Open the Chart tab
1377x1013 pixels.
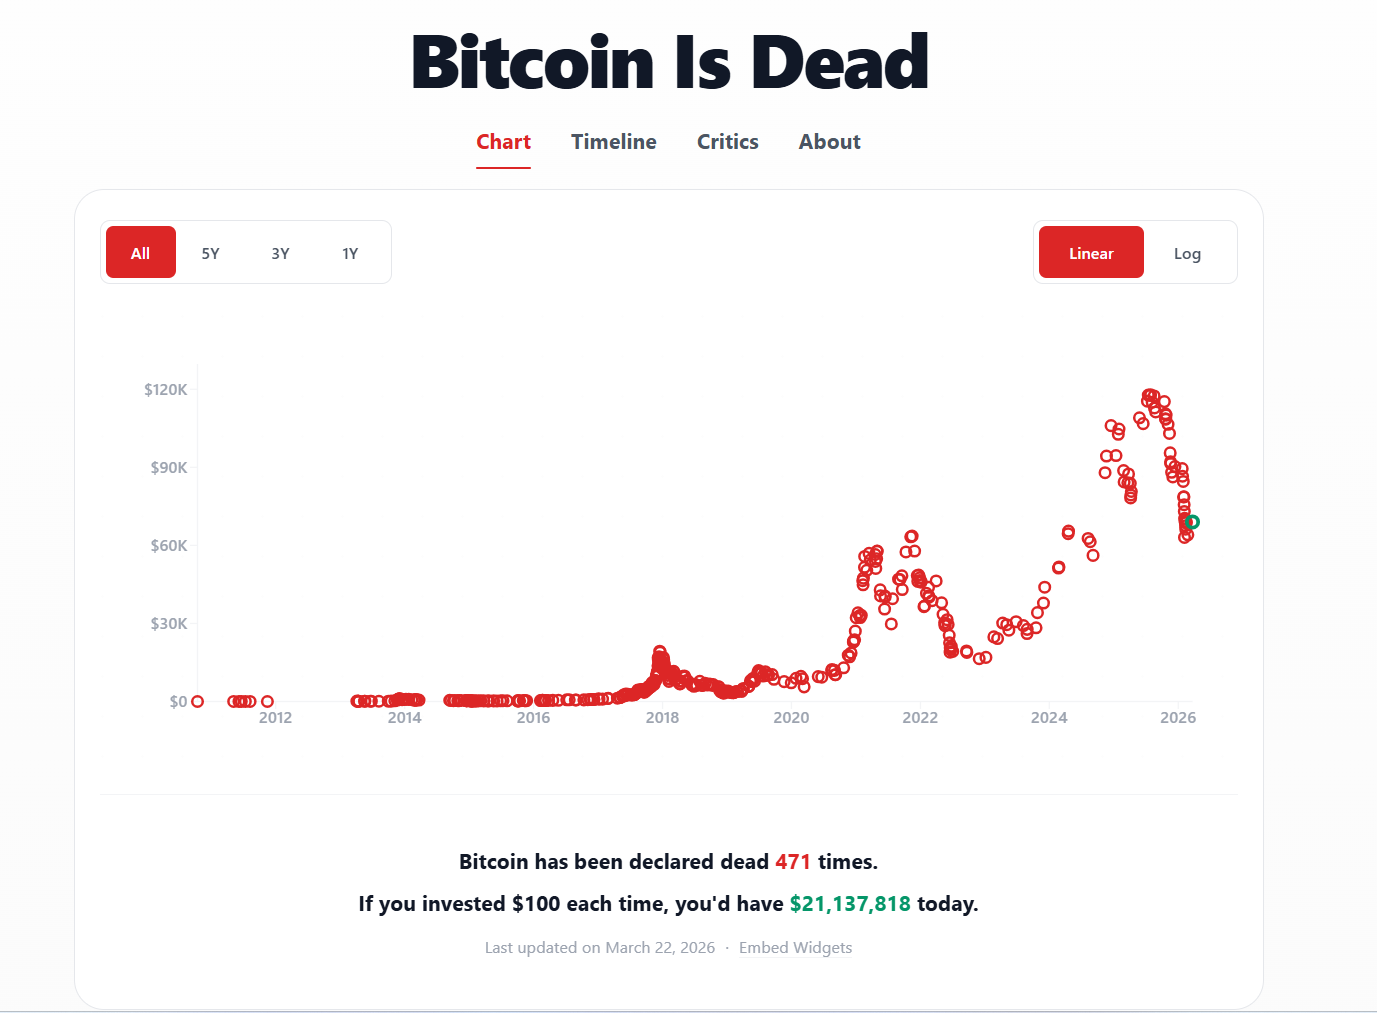click(x=503, y=142)
